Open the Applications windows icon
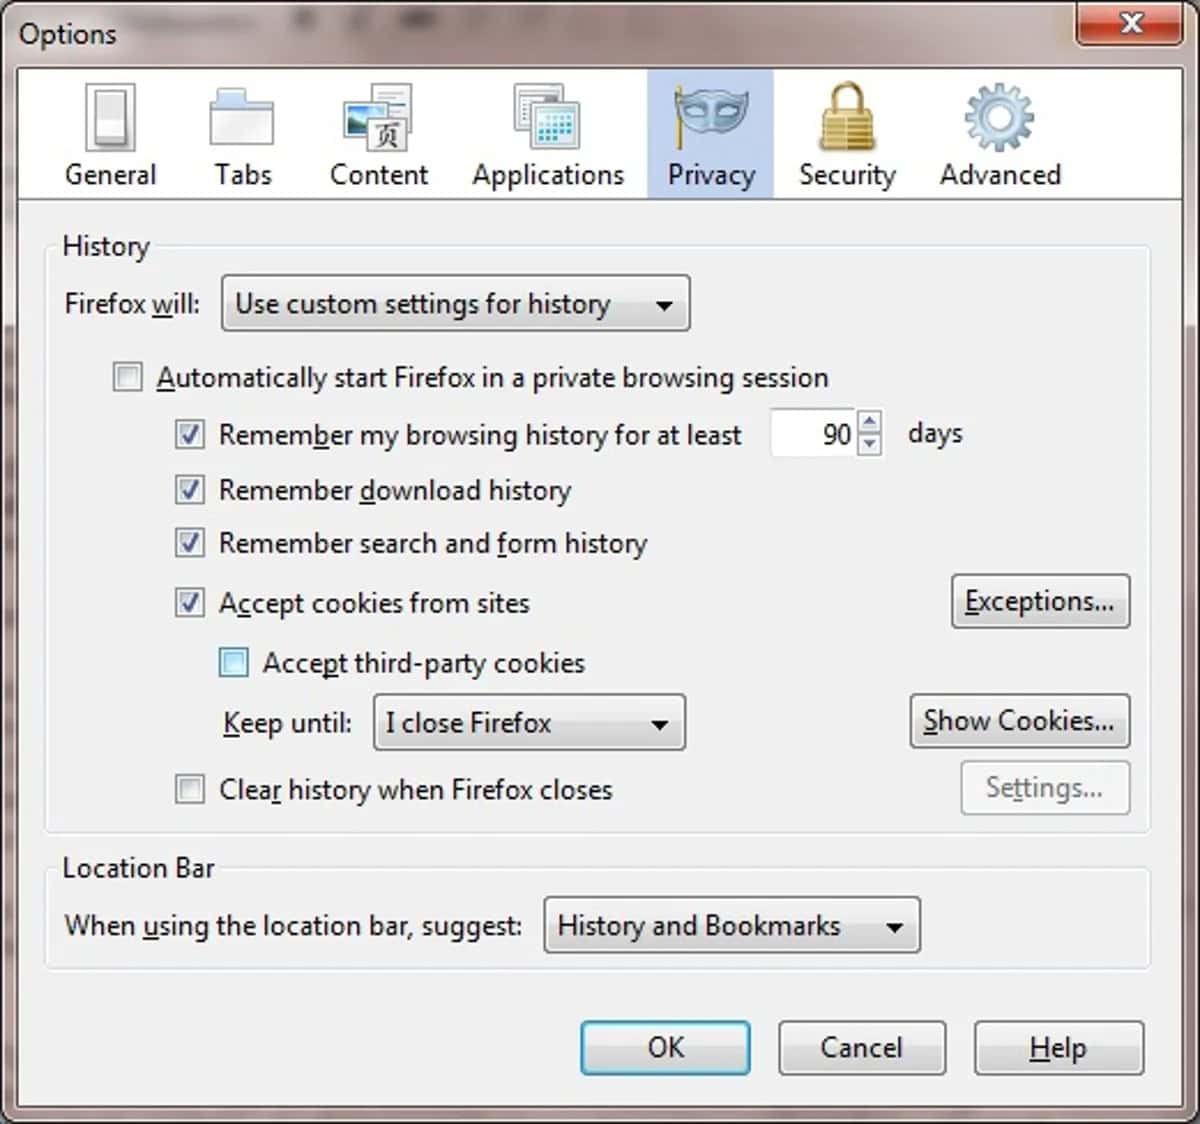This screenshot has height=1124, width=1200. click(x=547, y=118)
